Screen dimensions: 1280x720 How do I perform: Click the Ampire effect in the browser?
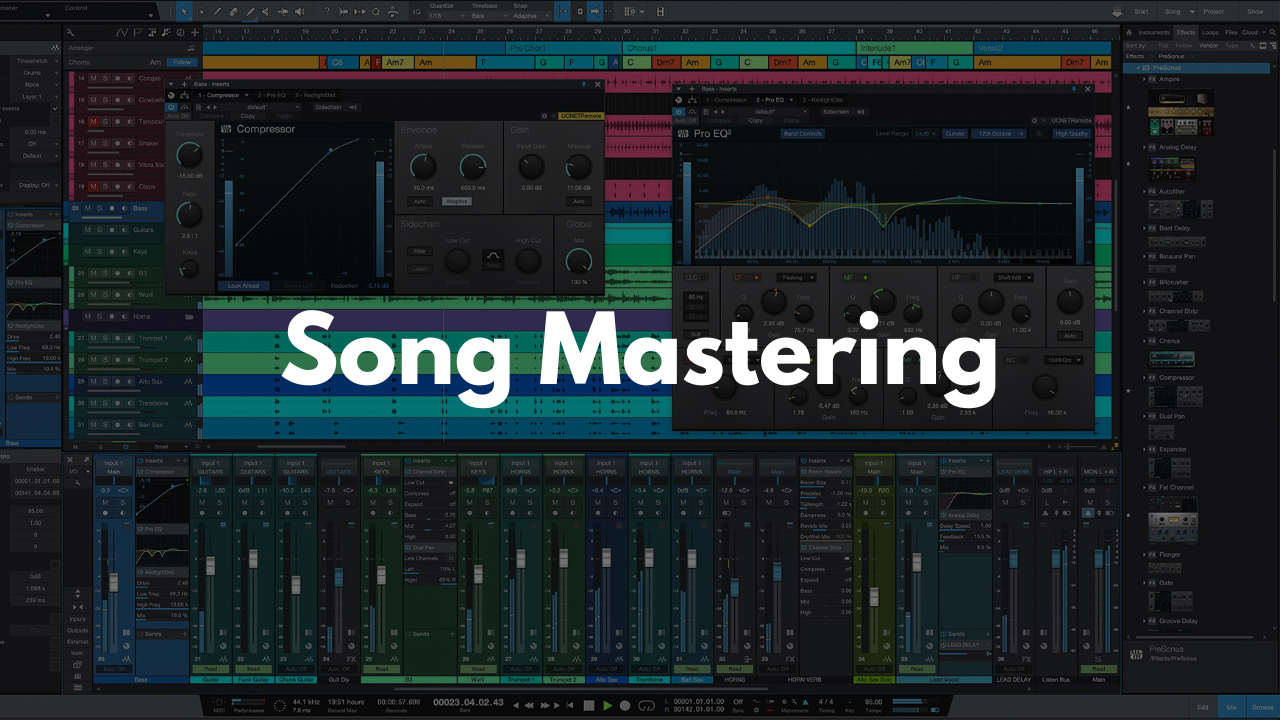(x=1169, y=79)
